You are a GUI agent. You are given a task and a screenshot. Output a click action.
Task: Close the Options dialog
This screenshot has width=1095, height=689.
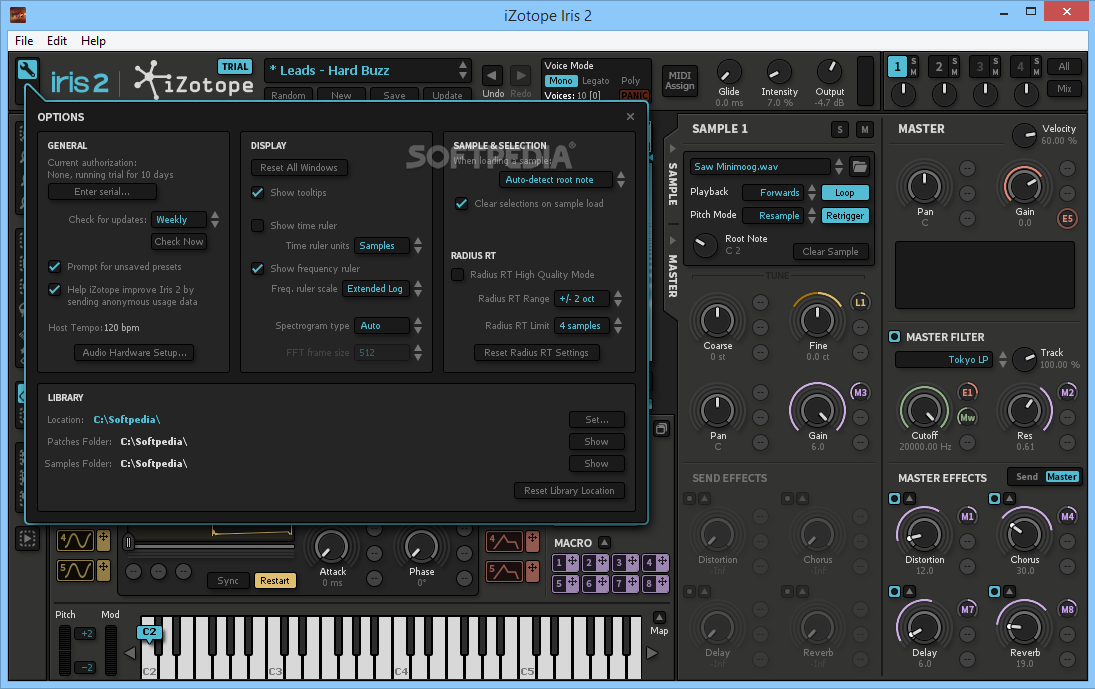pos(630,117)
